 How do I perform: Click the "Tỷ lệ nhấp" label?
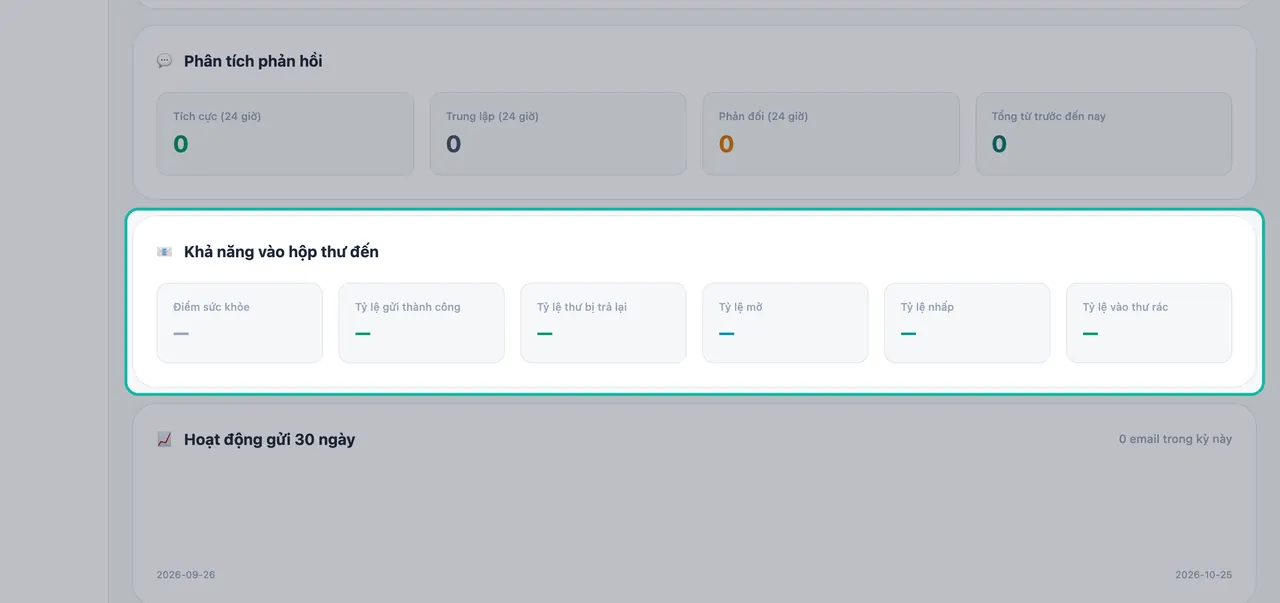[927, 307]
